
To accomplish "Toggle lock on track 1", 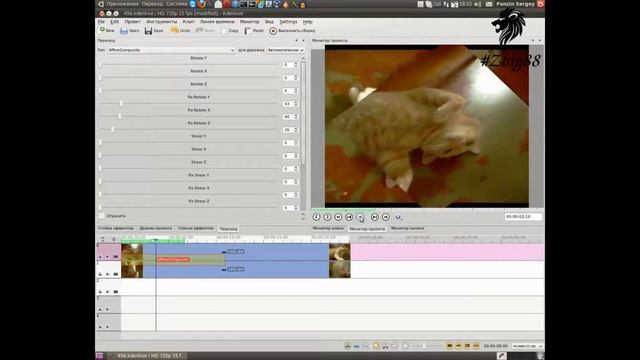I will pyautogui.click(x=100, y=274).
